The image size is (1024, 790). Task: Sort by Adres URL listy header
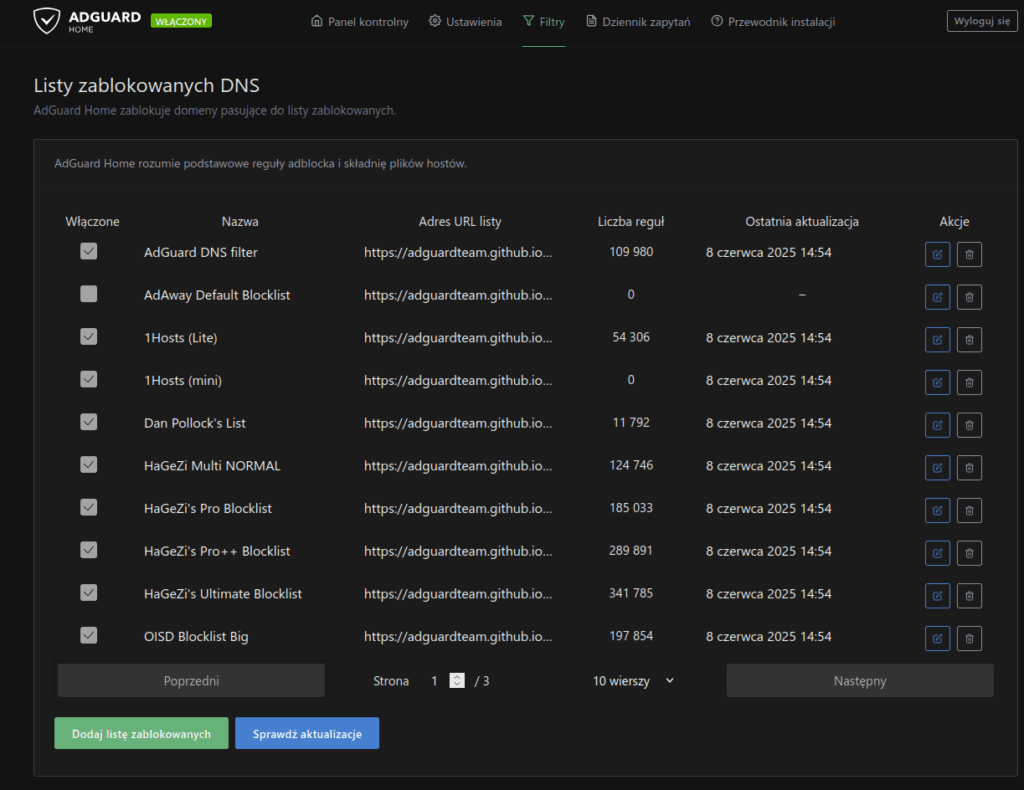[x=460, y=221]
